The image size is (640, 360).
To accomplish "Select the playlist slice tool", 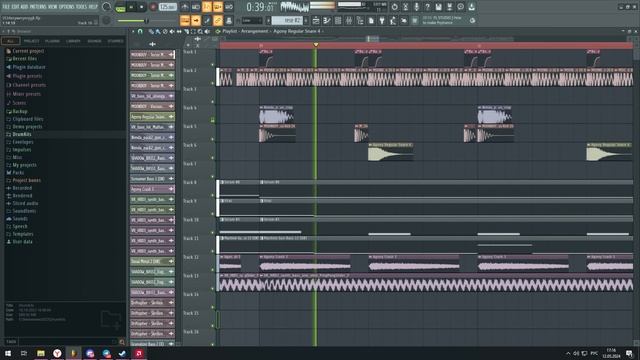I will point(186,31).
